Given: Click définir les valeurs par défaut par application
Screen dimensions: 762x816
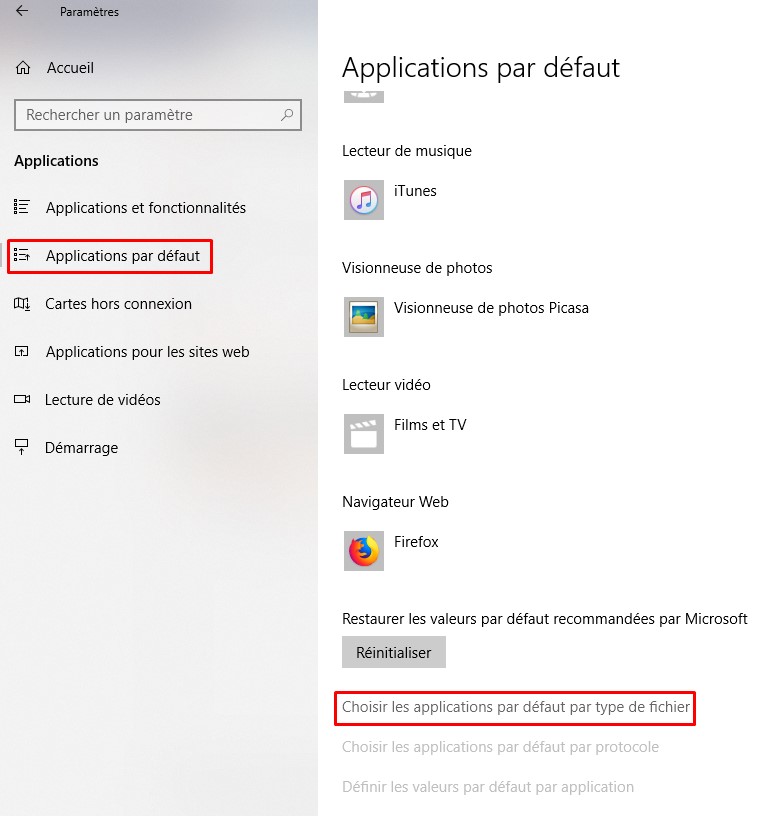Looking at the screenshot, I should [x=487, y=786].
